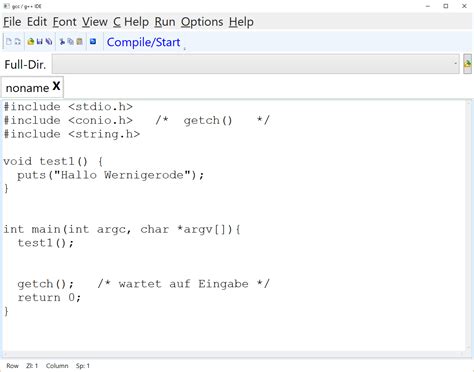Click the "int main(int argc, char *argv[]){" line

[x=122, y=230]
